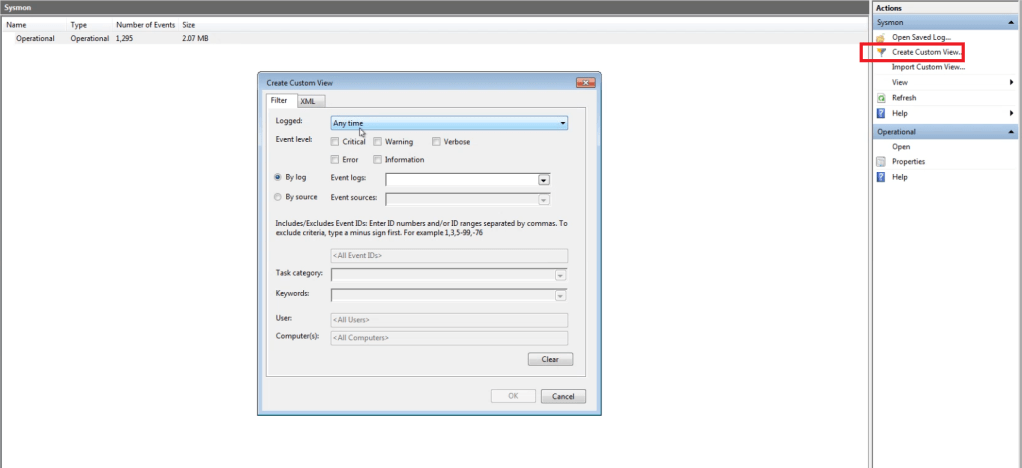Click the Open Saved Log folder icon
Screen dimensions: 1022x468
[881, 37]
